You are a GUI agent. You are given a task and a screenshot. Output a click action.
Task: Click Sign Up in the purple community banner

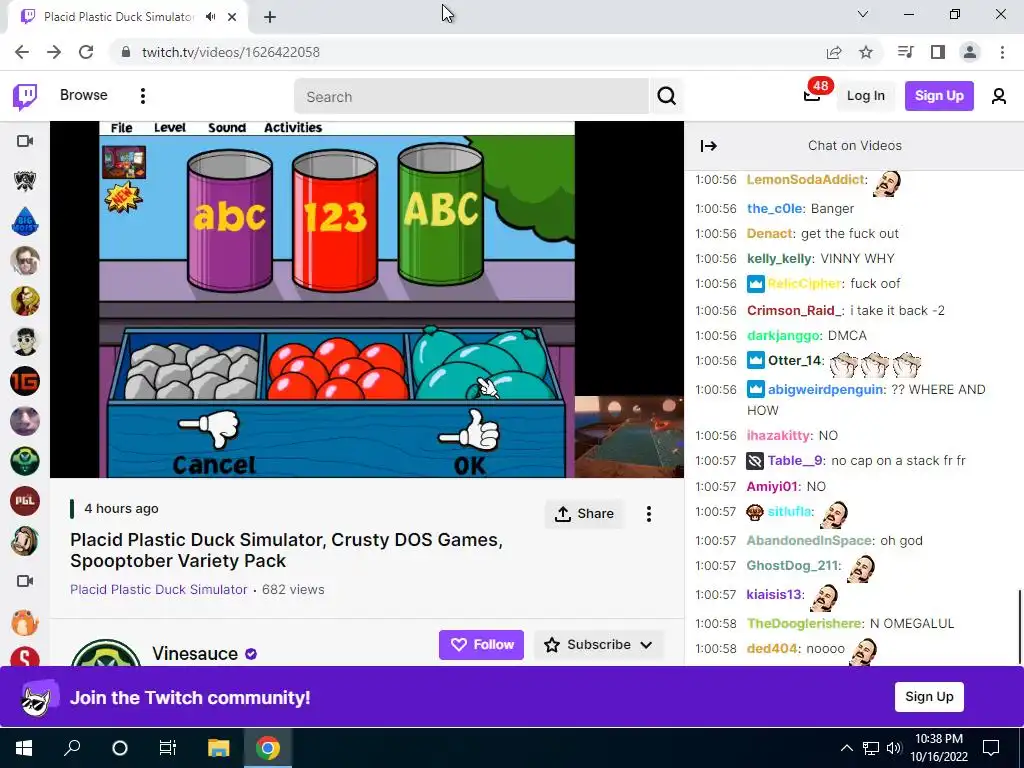click(x=929, y=697)
